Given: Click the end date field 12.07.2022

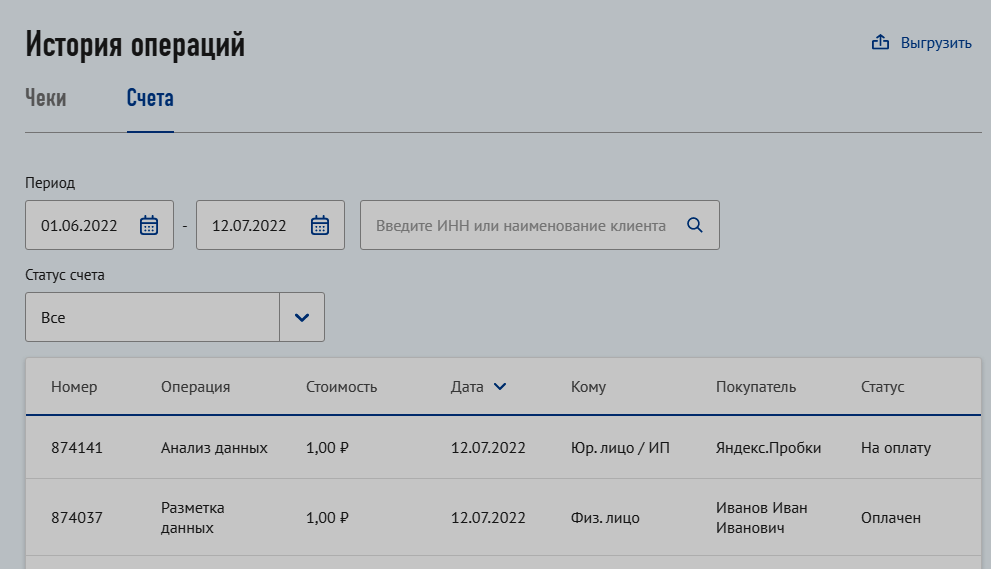Looking at the screenshot, I should pos(249,225).
